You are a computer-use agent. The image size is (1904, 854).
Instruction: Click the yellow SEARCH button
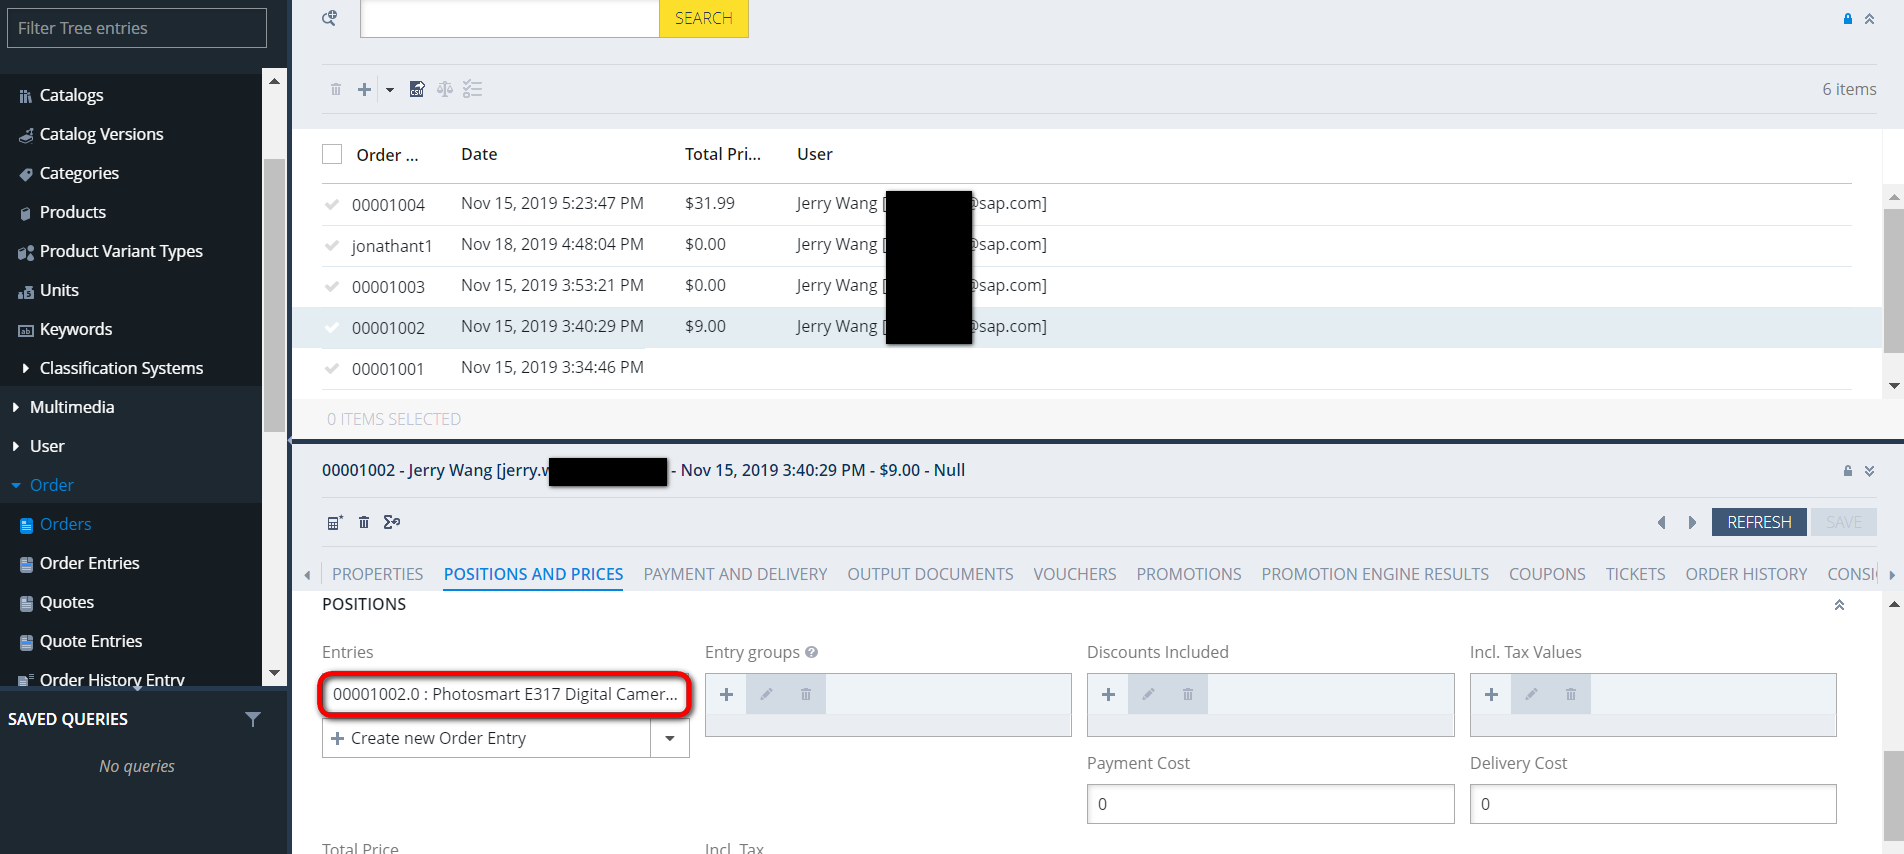pyautogui.click(x=704, y=18)
